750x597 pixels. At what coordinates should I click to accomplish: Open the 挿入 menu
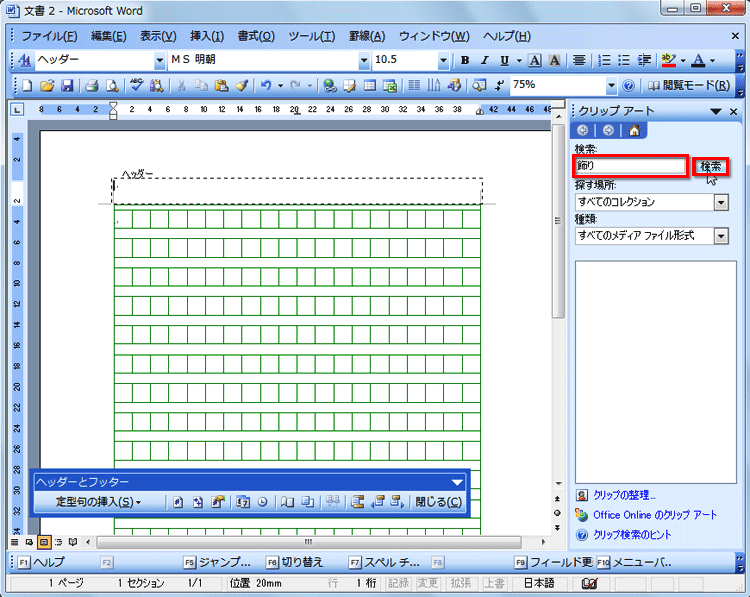207,36
